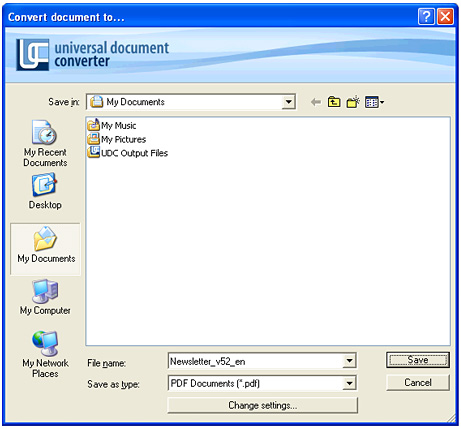The image size is (461, 429).
Task: Click the back arrow navigation icon
Action: click(x=315, y=102)
